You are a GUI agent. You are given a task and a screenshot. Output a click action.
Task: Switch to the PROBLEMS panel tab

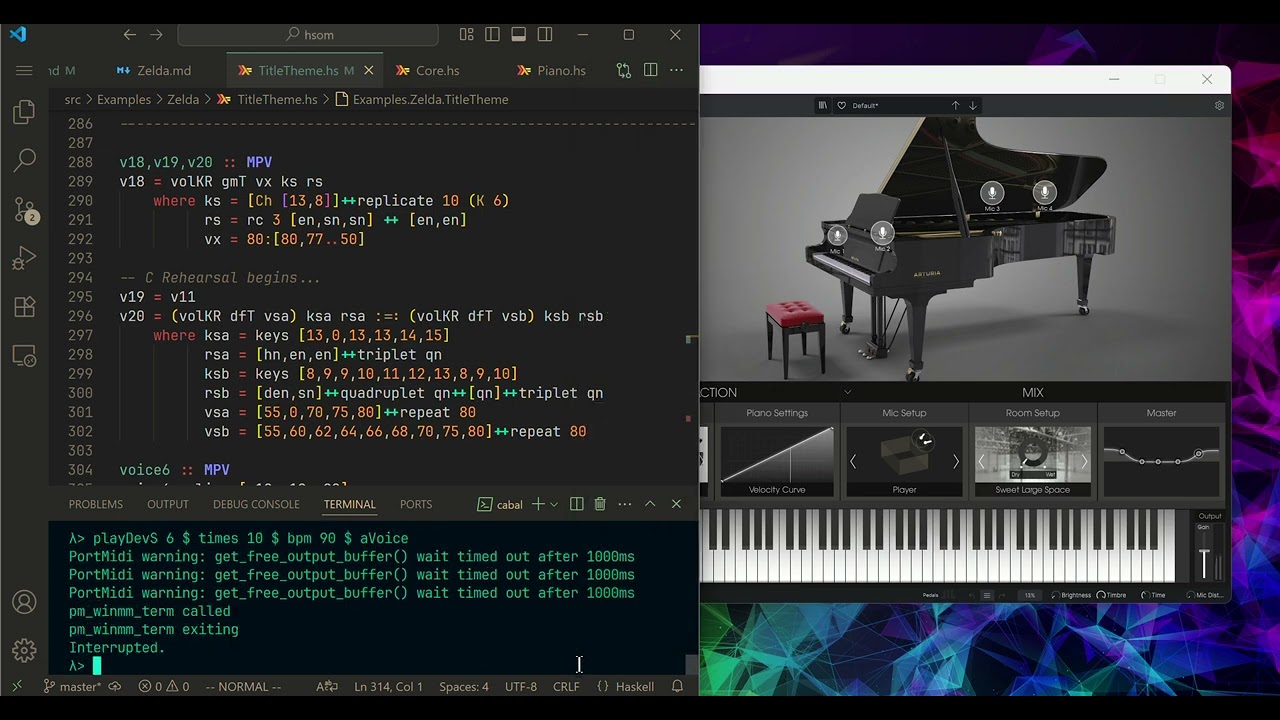coord(96,504)
